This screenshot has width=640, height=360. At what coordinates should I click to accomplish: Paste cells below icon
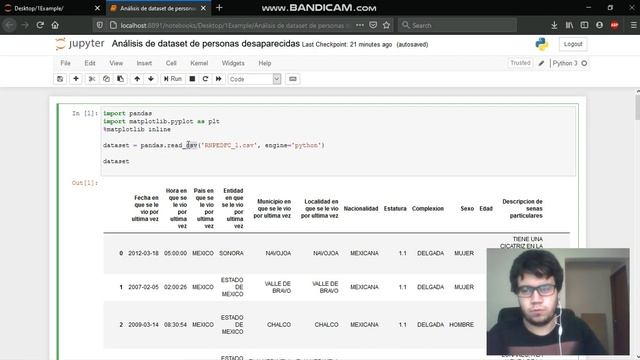(120, 79)
